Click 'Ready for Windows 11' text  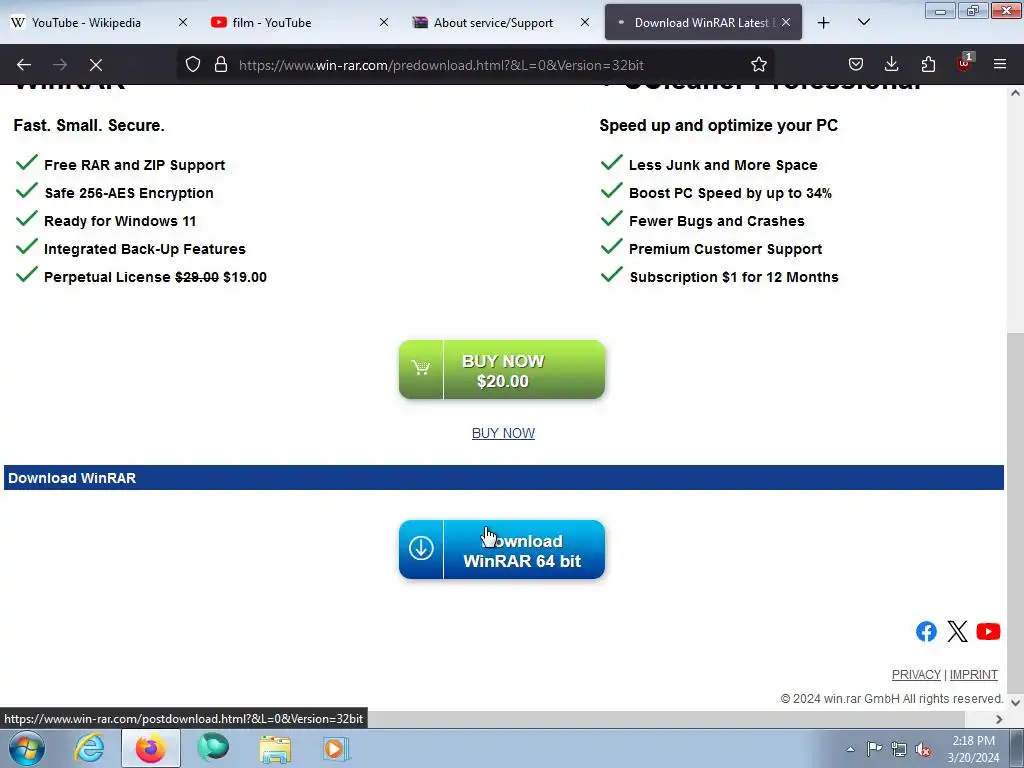point(120,221)
